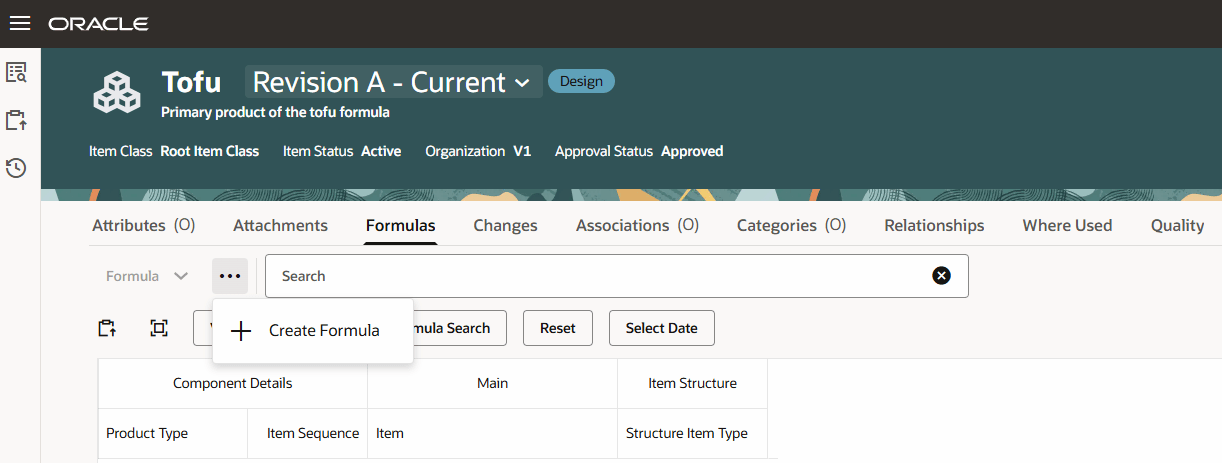Image resolution: width=1222 pixels, height=463 pixels.
Task: Click the Select Date button
Action: click(x=661, y=328)
